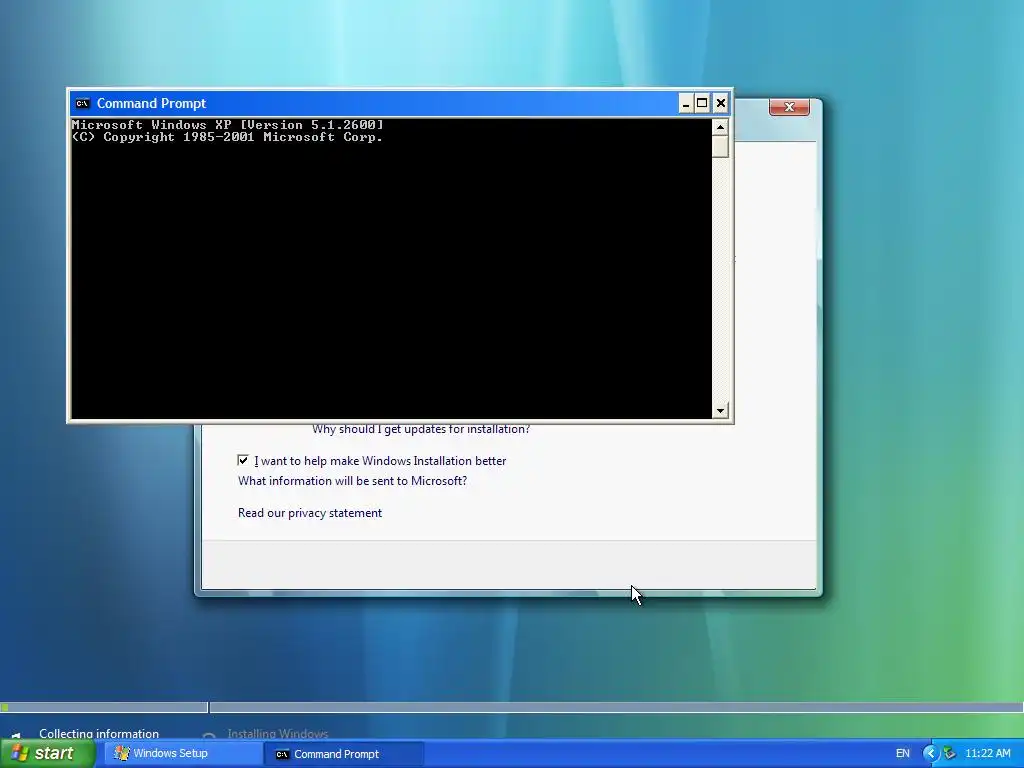Click Command Prompt scrollbar up arrow
This screenshot has width=1024, height=768.
click(720, 127)
